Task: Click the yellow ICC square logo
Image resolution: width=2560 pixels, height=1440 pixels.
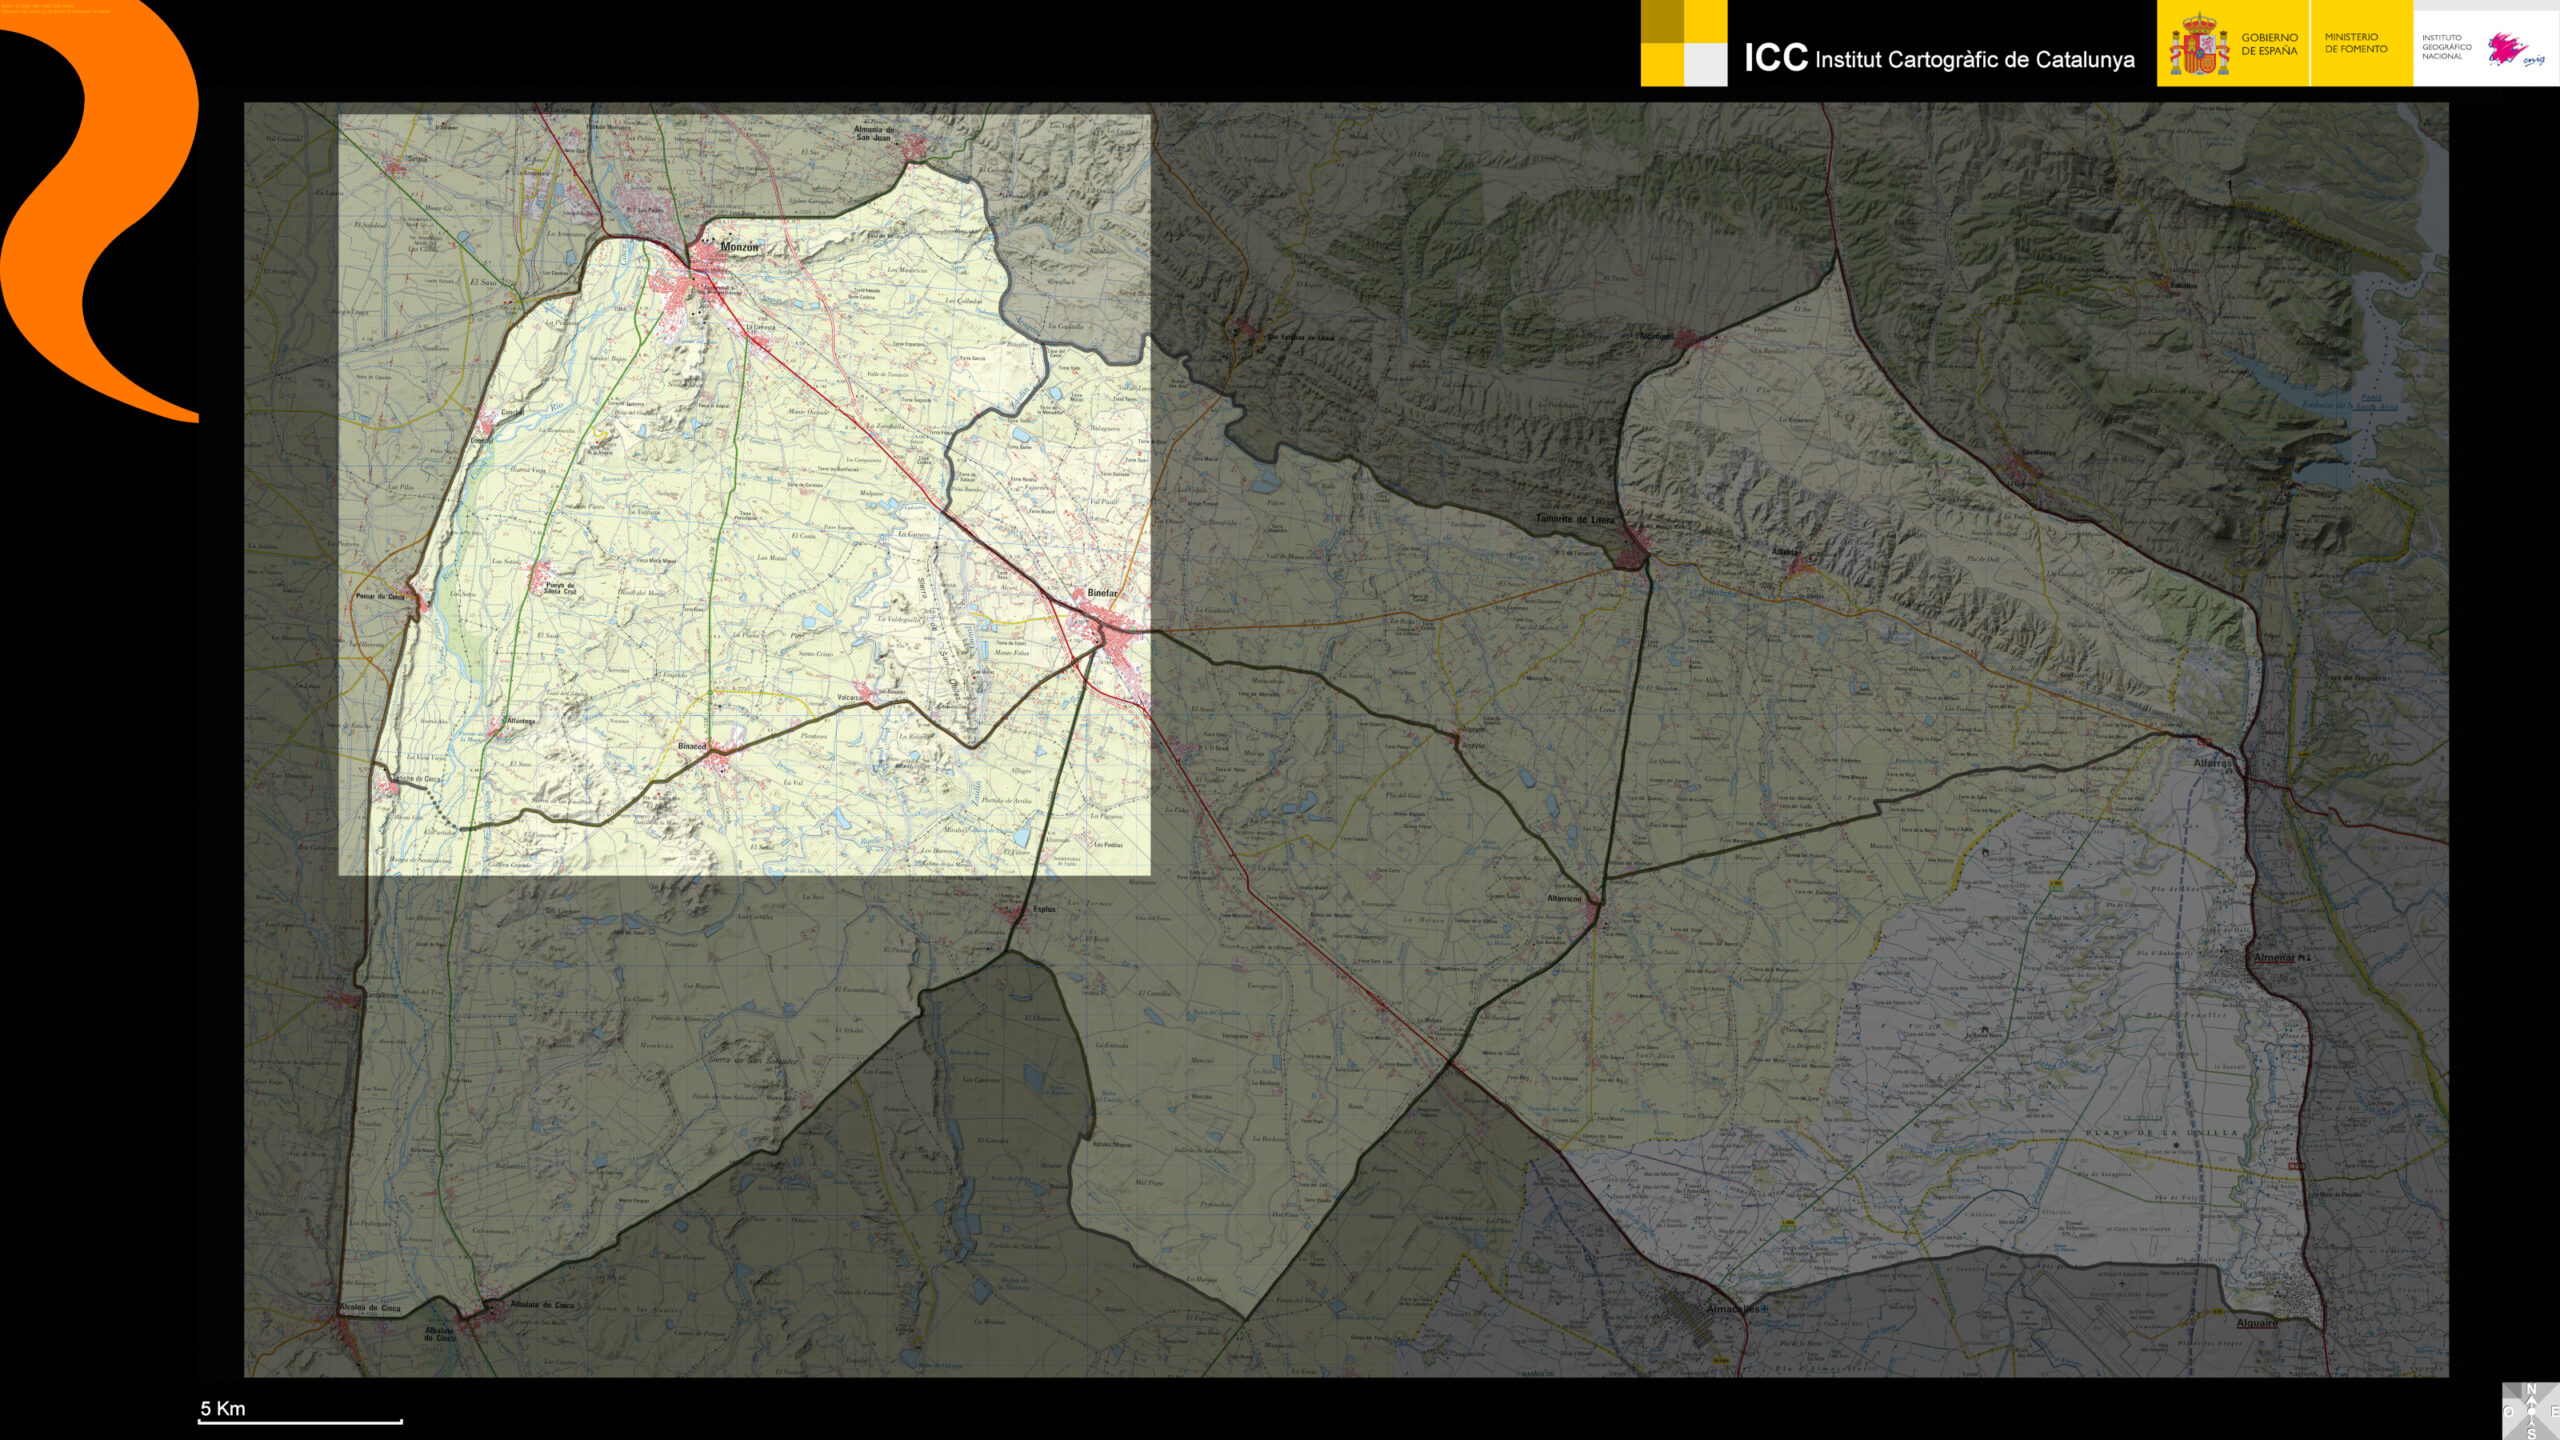Action: 1683,43
